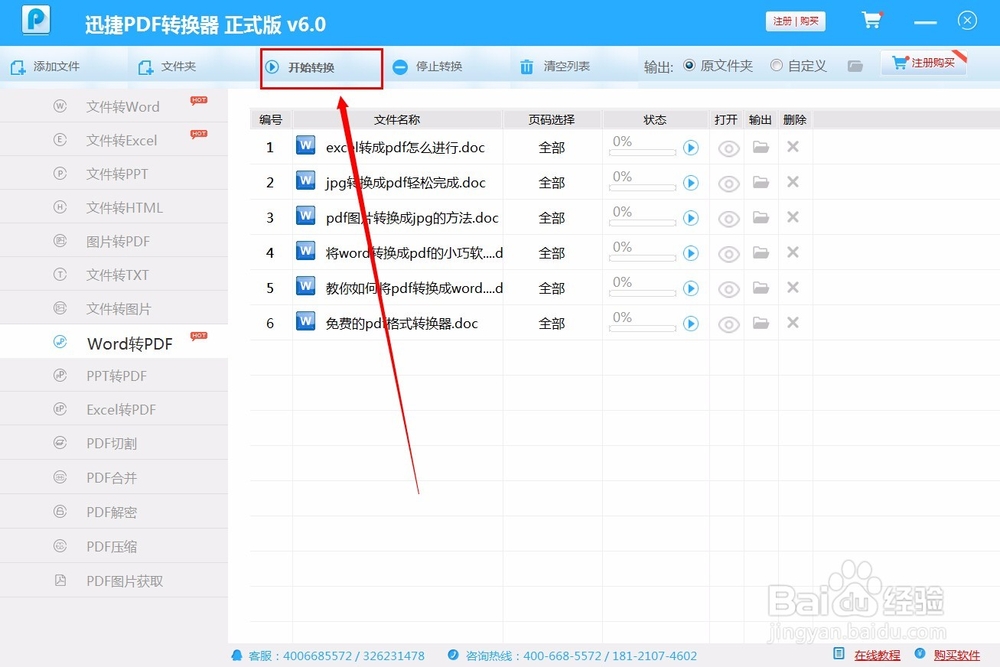
Task: Click the 添加文件 add files icon
Action: coord(17,66)
